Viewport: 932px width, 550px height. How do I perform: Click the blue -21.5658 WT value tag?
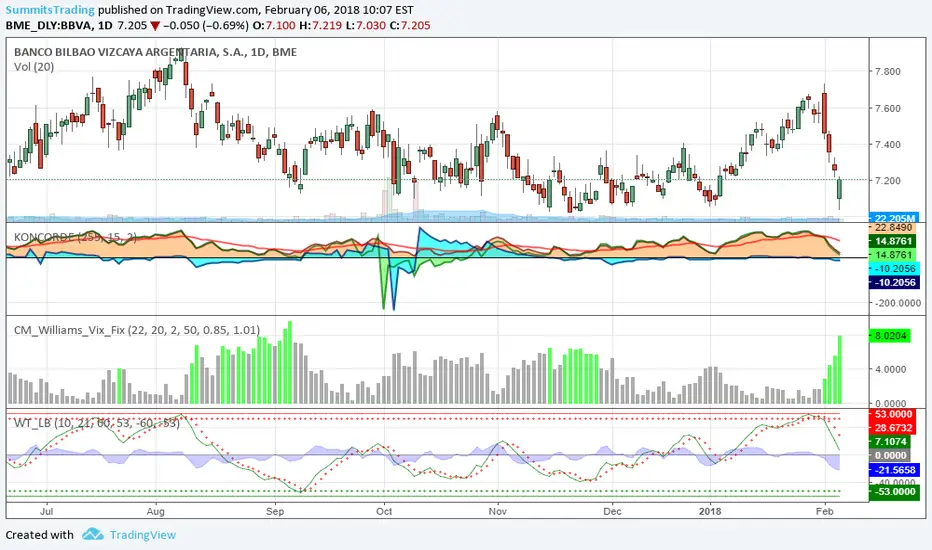[893, 470]
